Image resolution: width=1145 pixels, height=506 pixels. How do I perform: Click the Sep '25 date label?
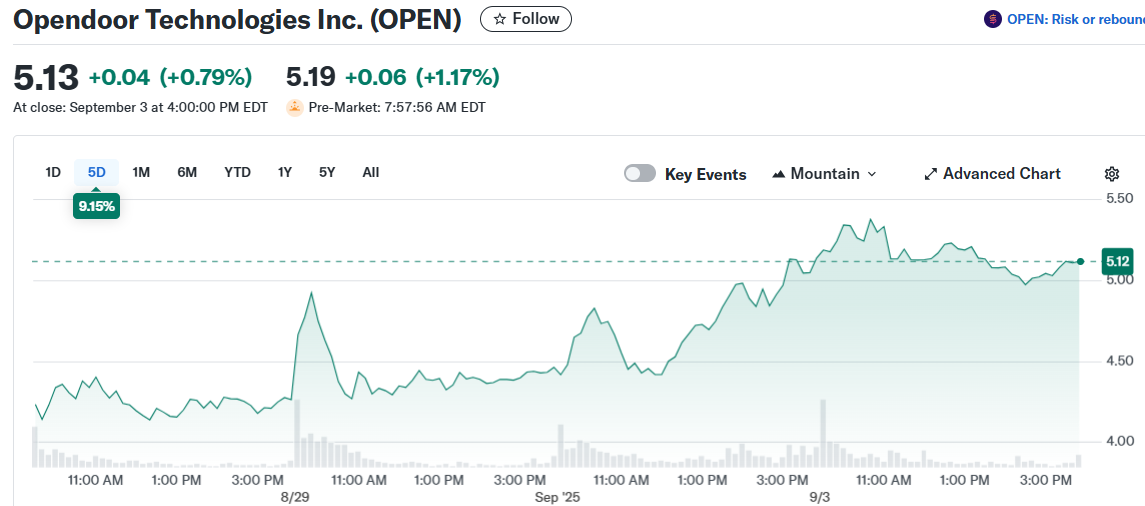point(557,497)
